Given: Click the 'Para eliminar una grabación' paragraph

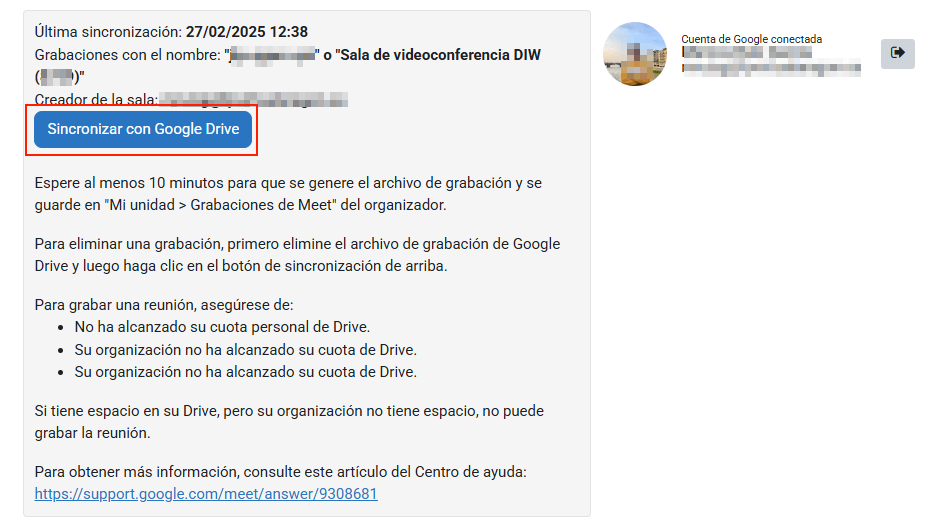Looking at the screenshot, I should (x=297, y=254).
